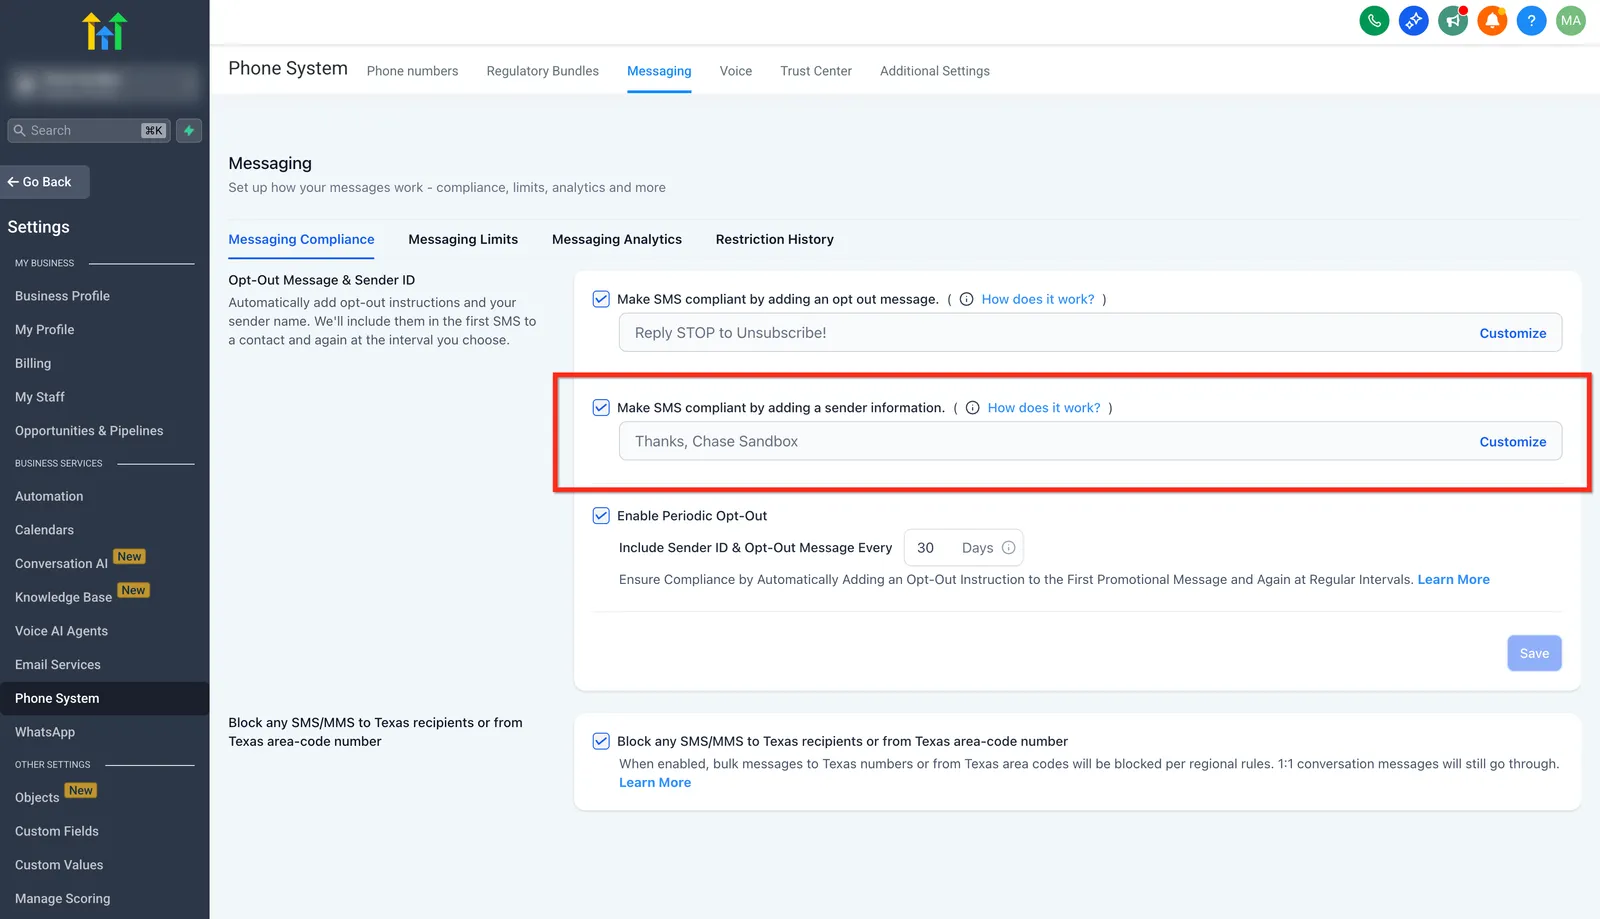
Task: Click the Thanks, Chase Sandbox field
Action: [x=1090, y=441]
